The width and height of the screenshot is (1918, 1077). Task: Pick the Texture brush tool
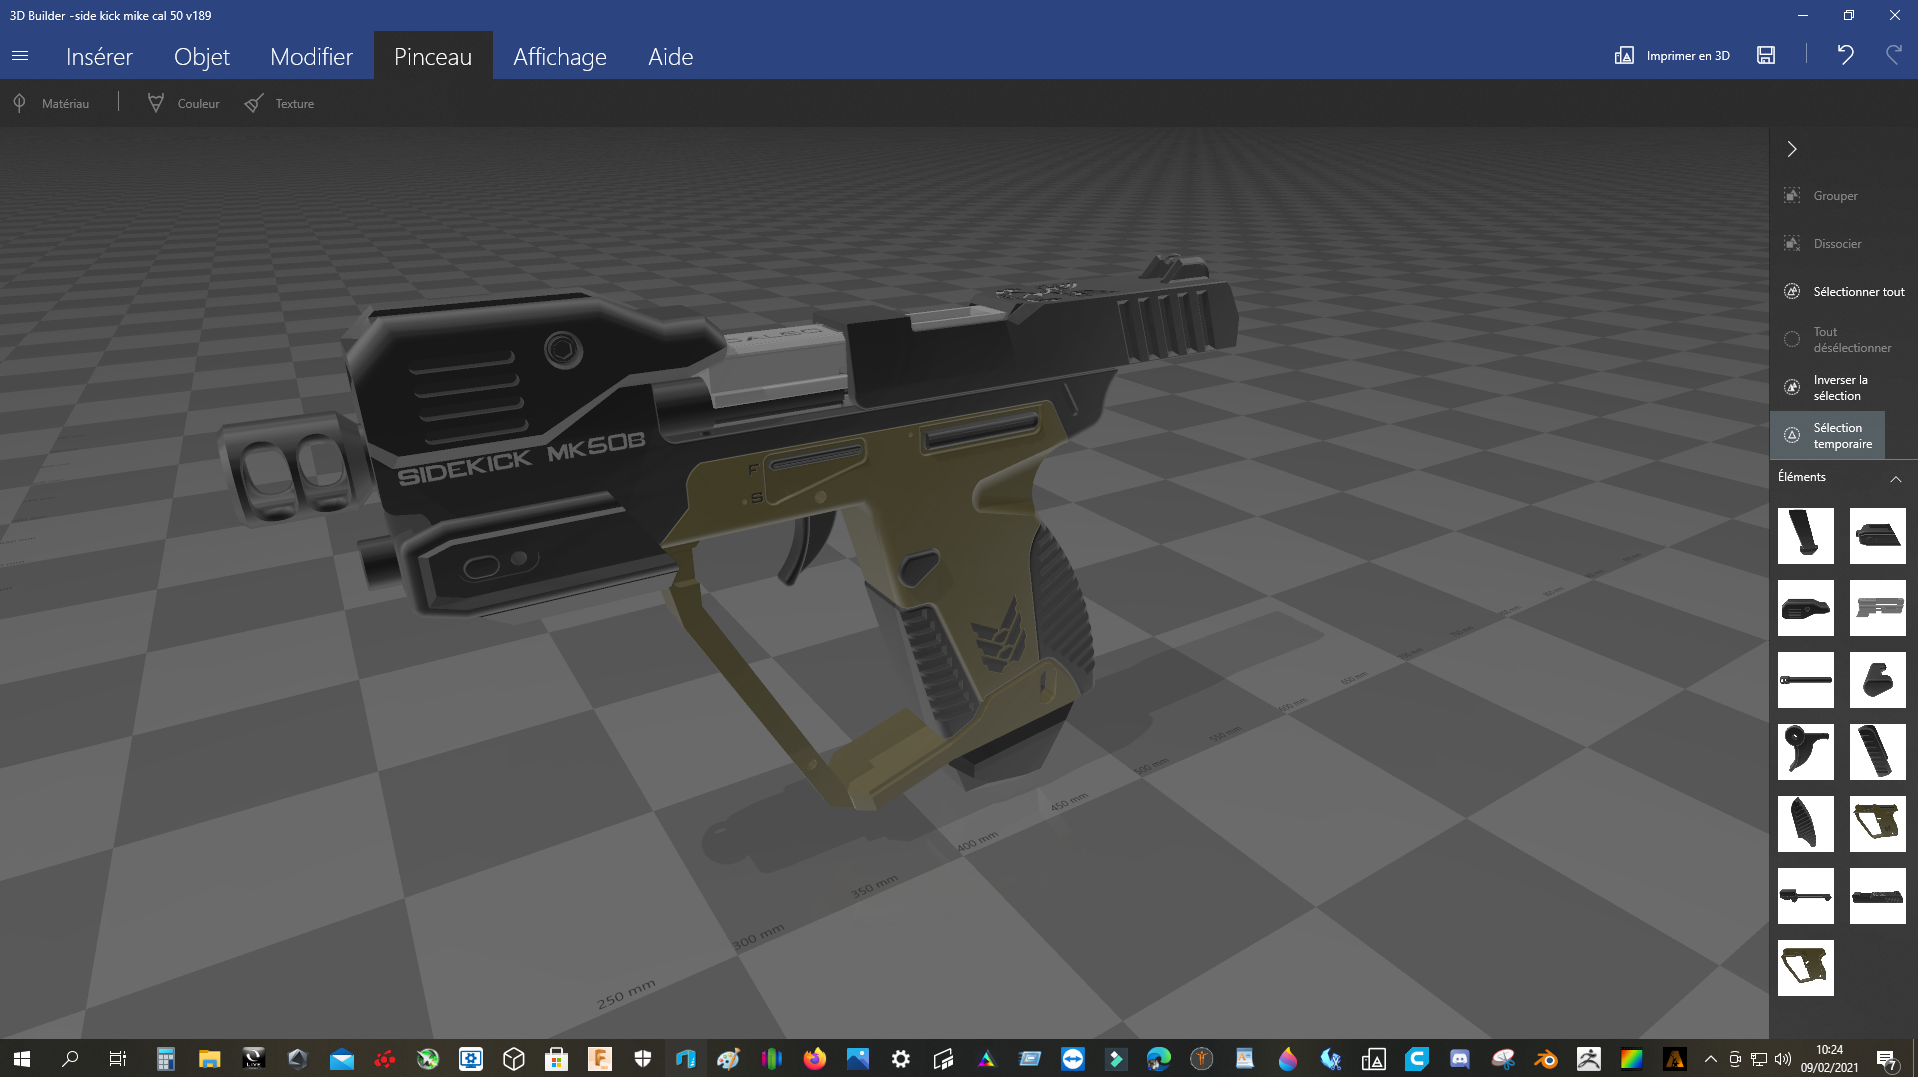(280, 103)
